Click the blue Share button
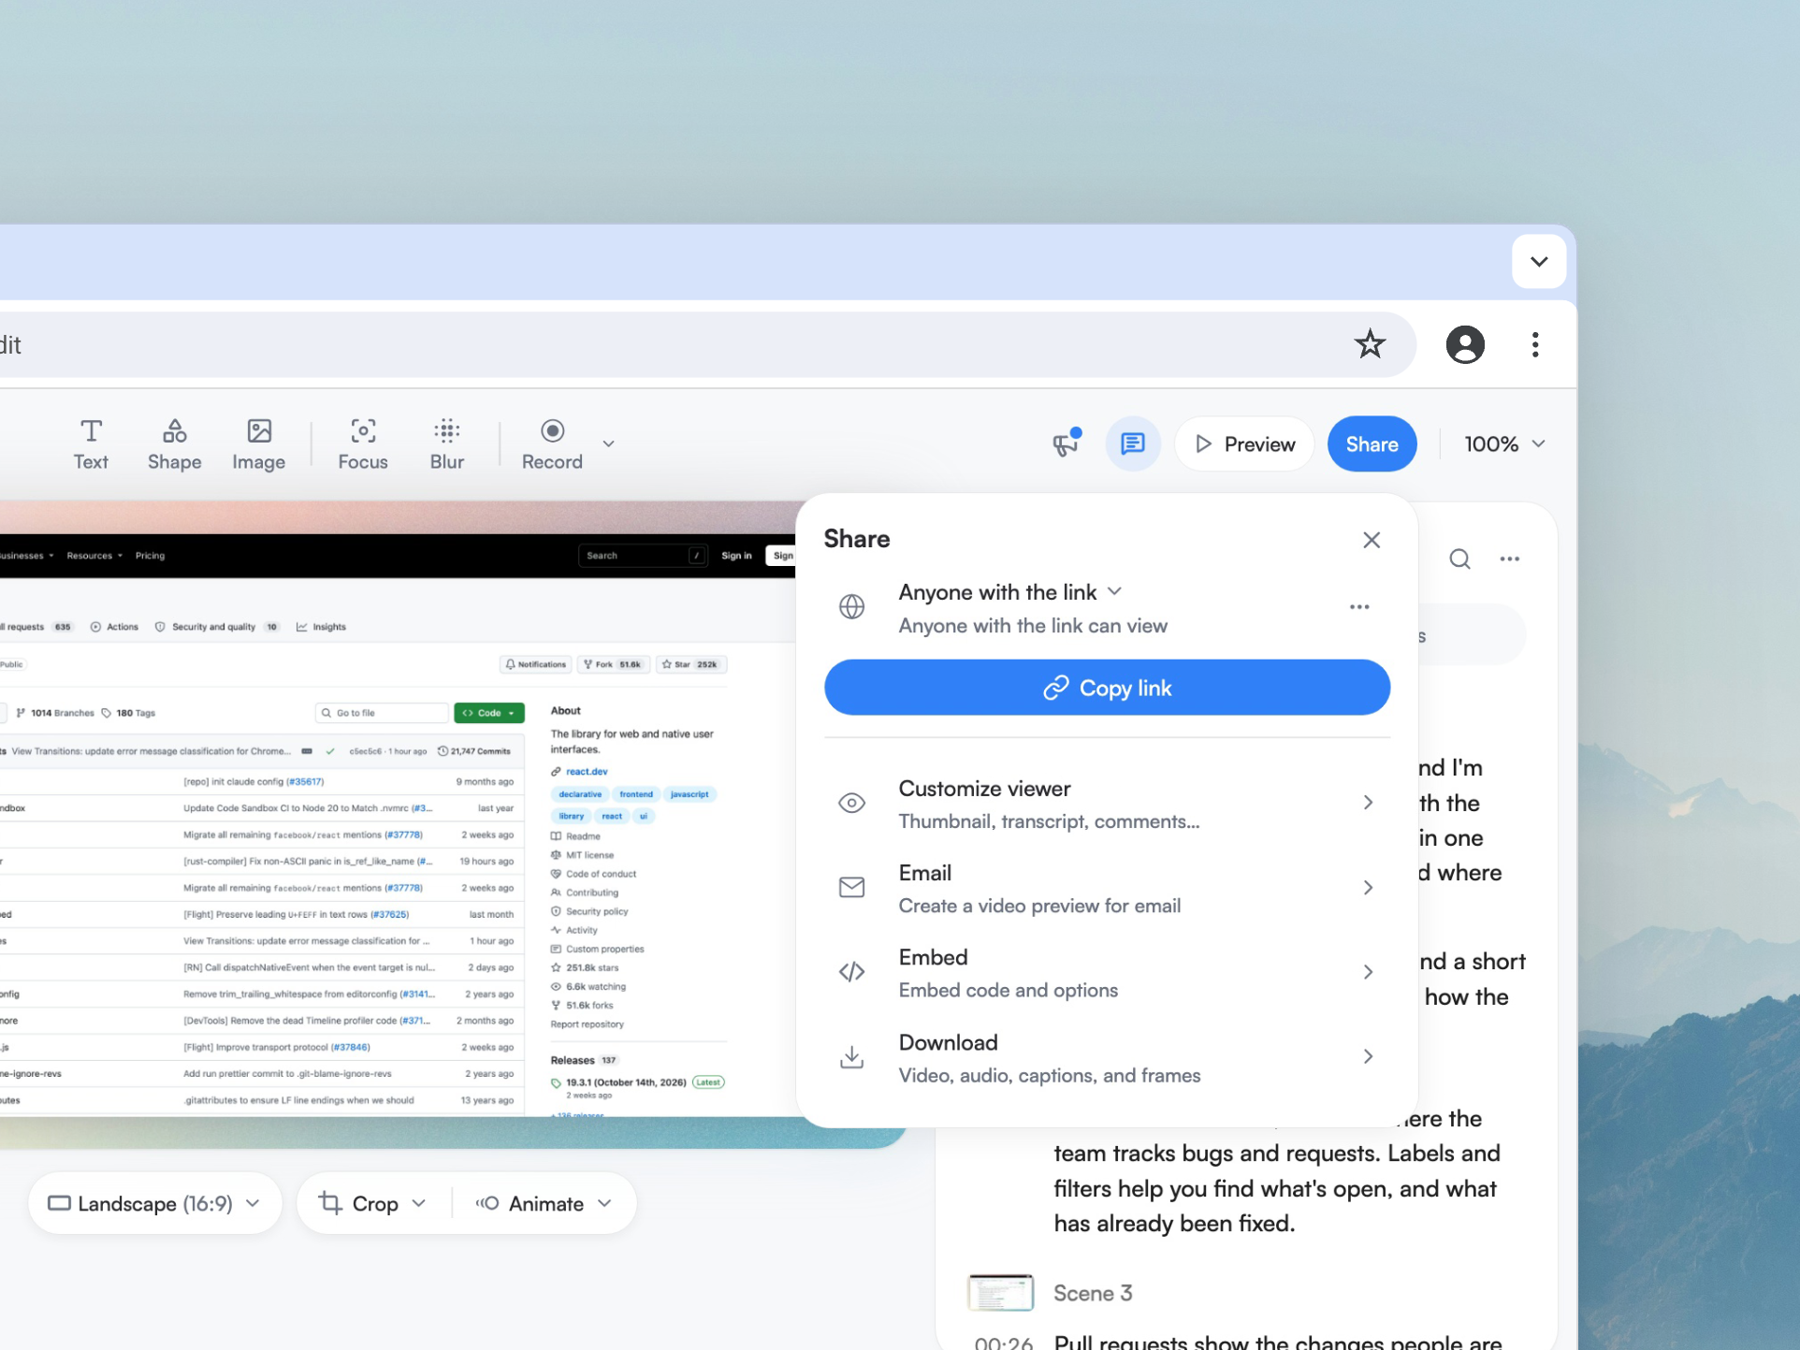The width and height of the screenshot is (1800, 1350). coord(1372,444)
